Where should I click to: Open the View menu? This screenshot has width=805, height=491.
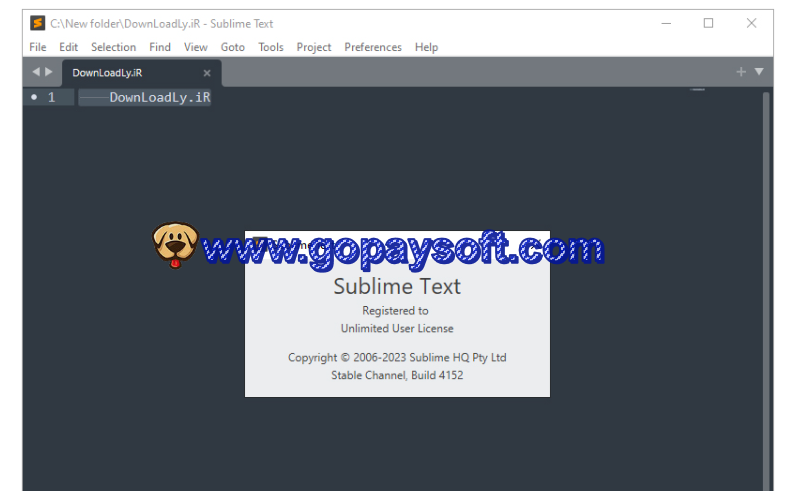tap(196, 47)
